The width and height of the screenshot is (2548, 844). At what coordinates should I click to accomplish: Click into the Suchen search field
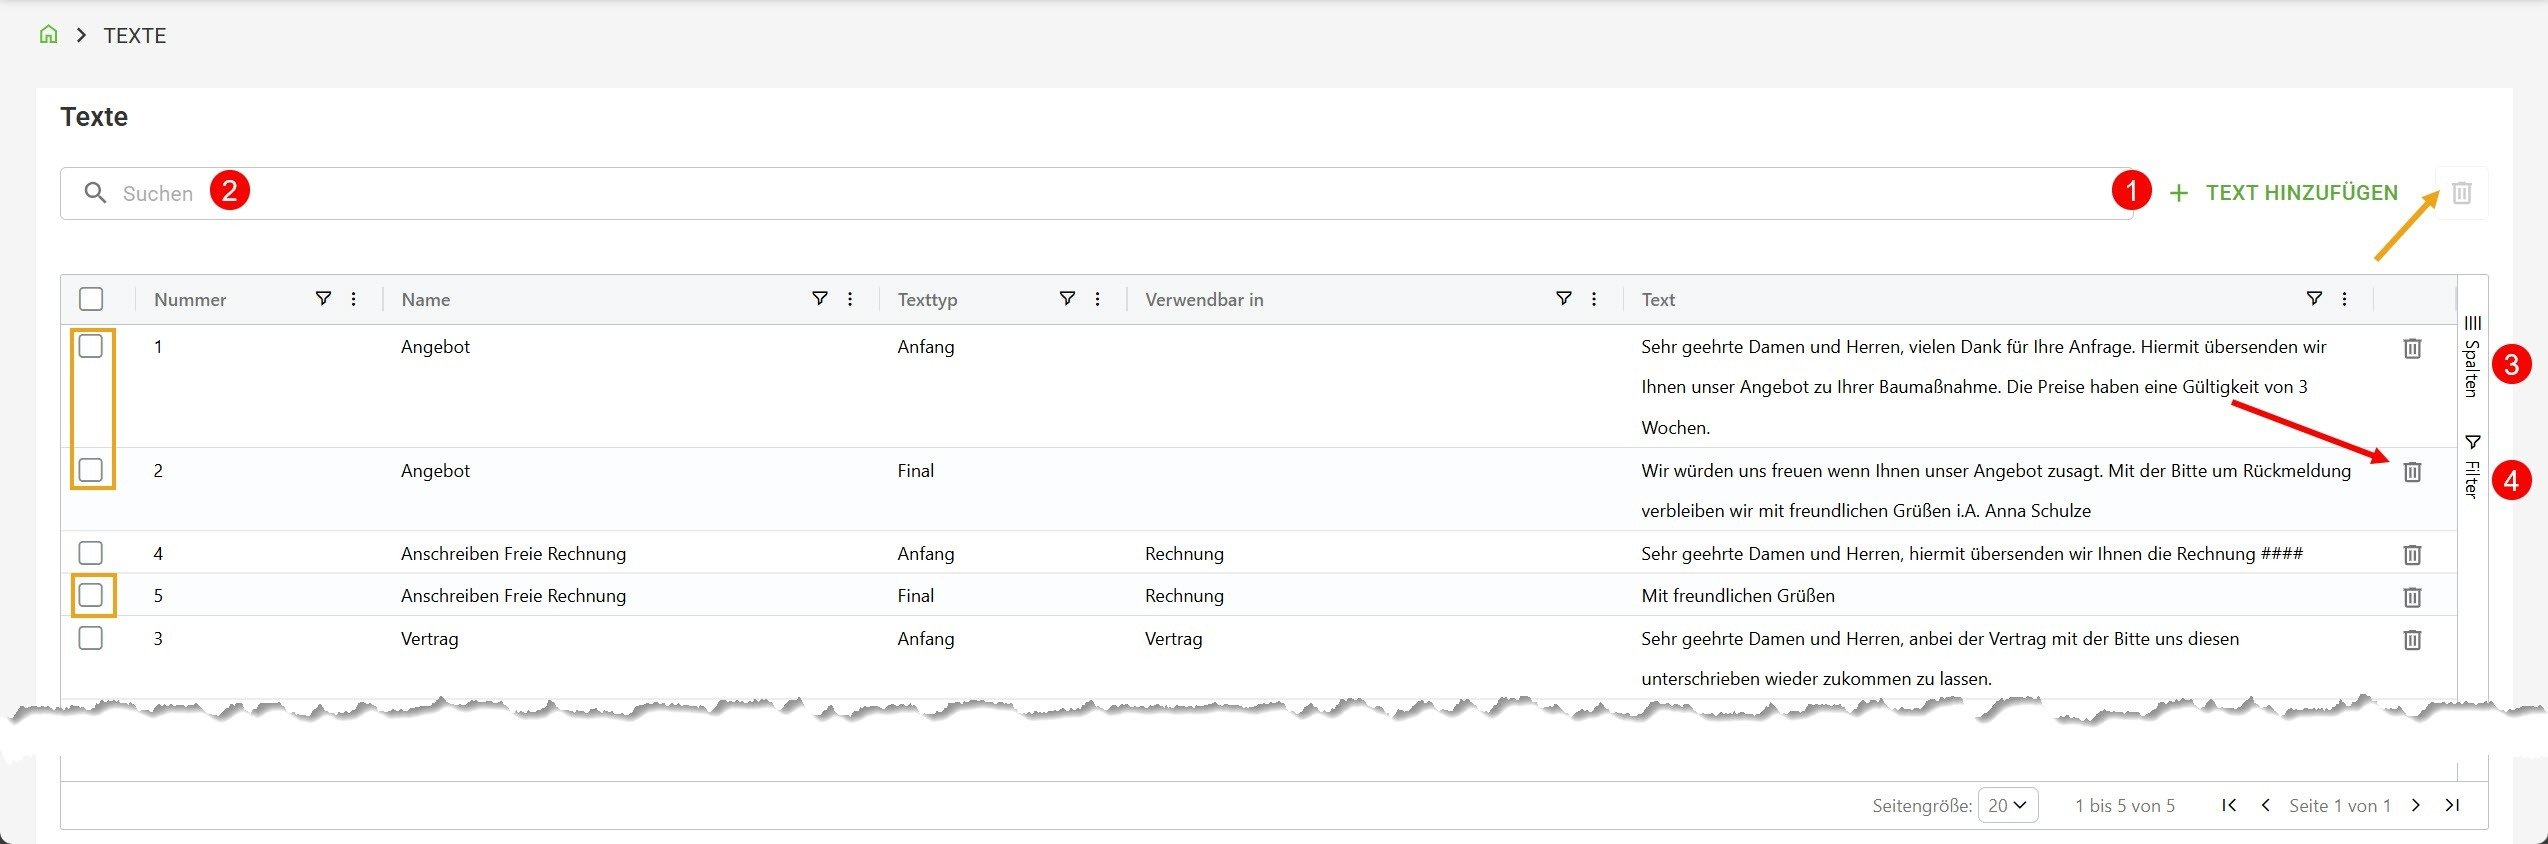[x=1100, y=193]
